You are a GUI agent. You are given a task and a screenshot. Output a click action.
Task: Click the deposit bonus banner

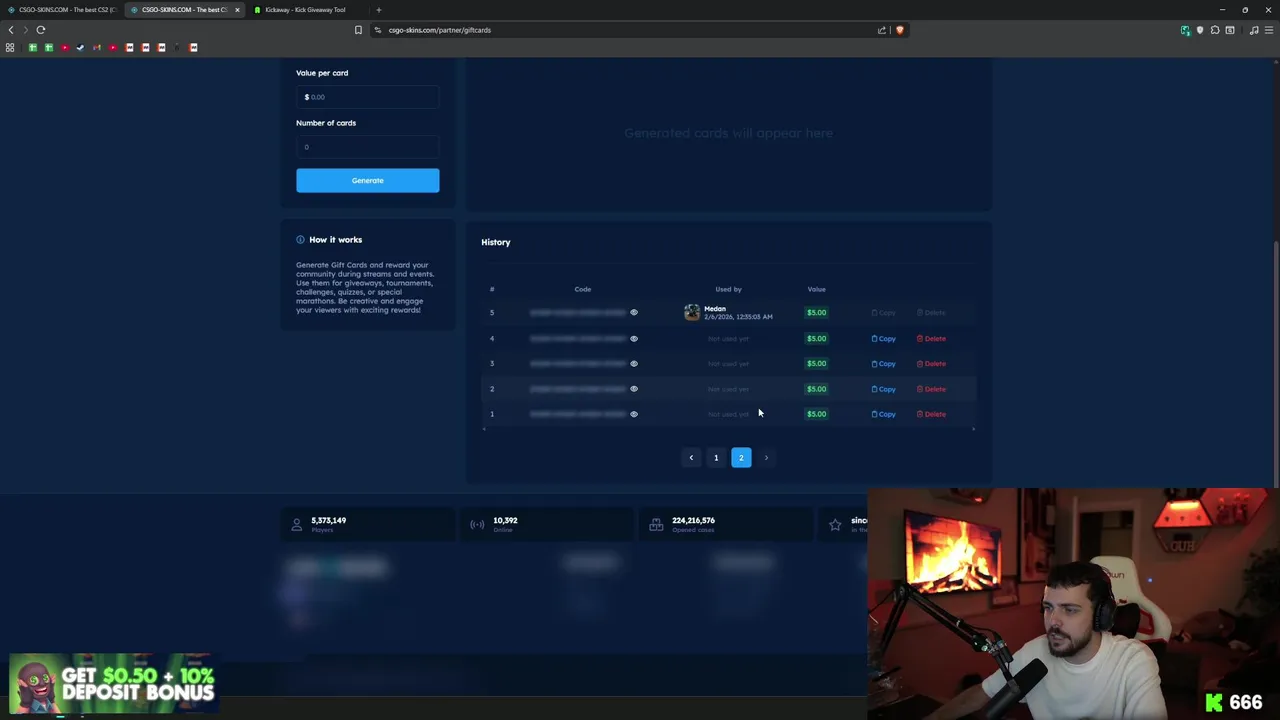click(112, 683)
